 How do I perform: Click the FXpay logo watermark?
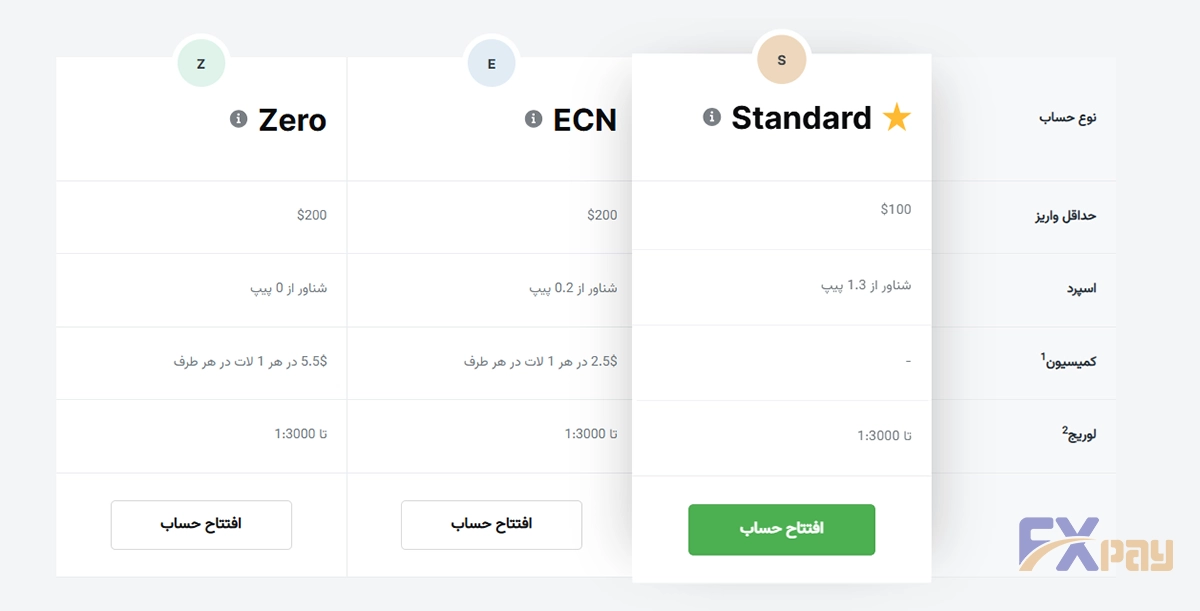[1095, 546]
